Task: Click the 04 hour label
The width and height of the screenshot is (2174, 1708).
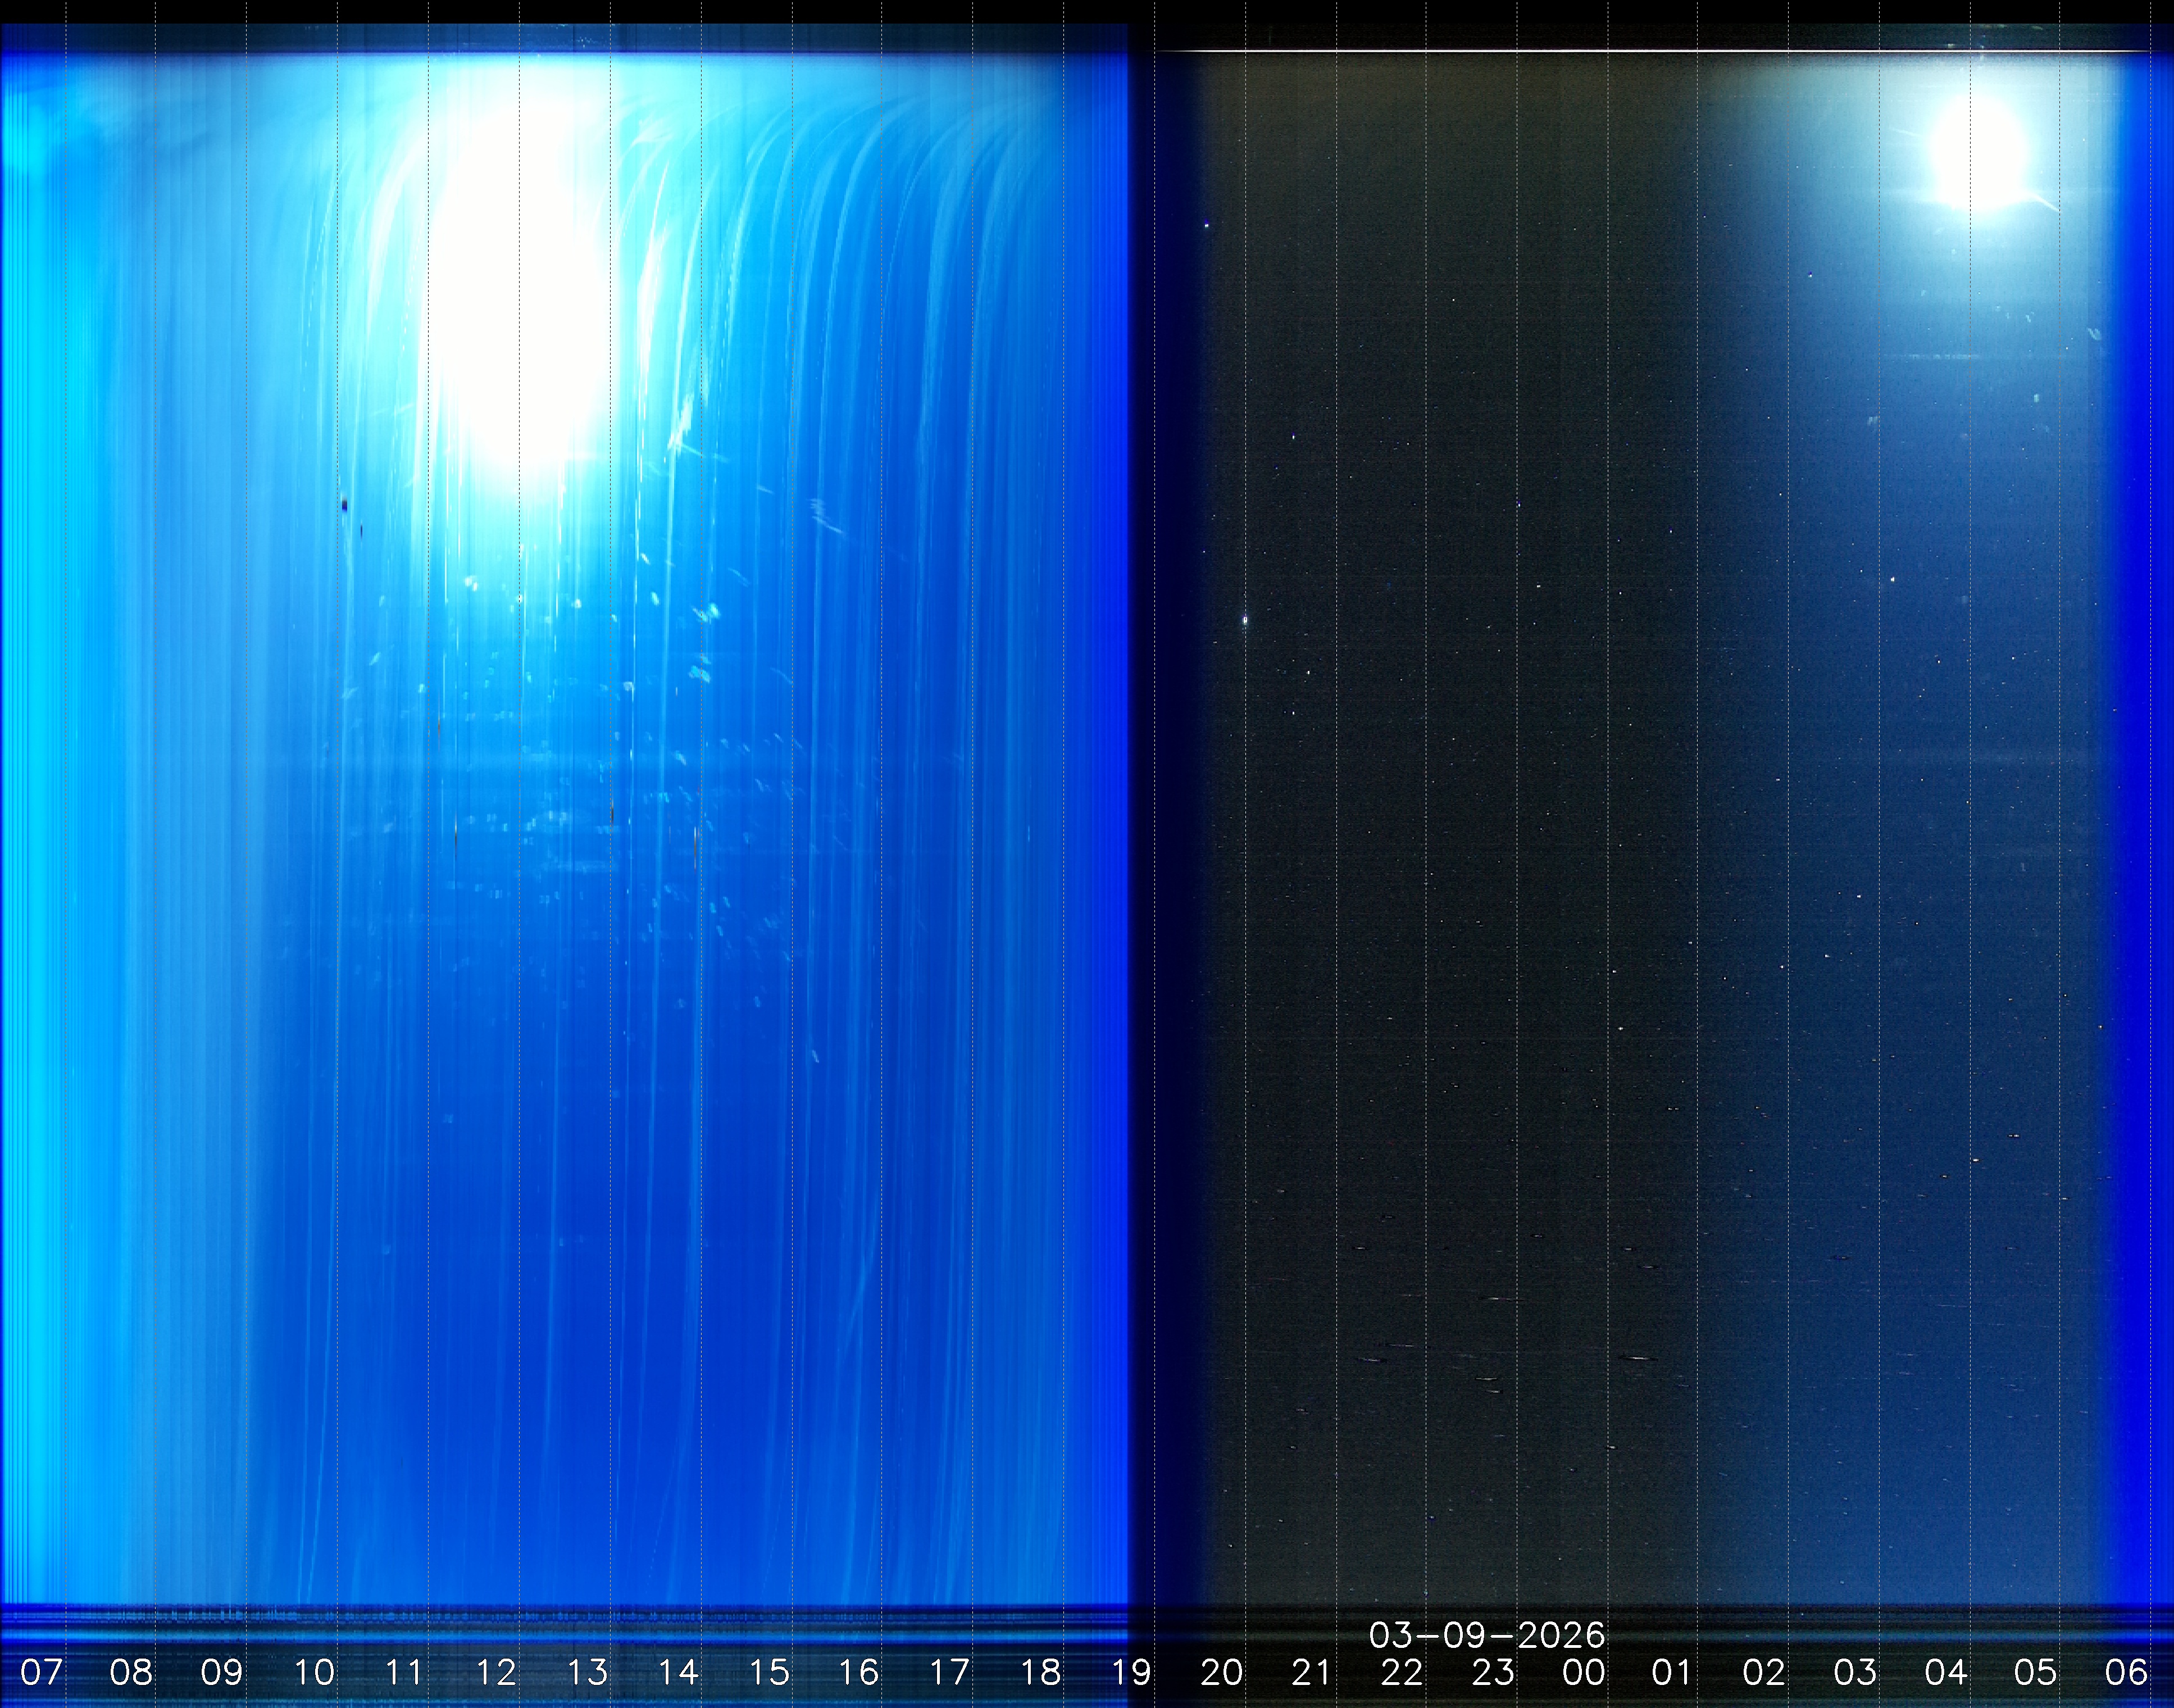Action: tap(1946, 1672)
